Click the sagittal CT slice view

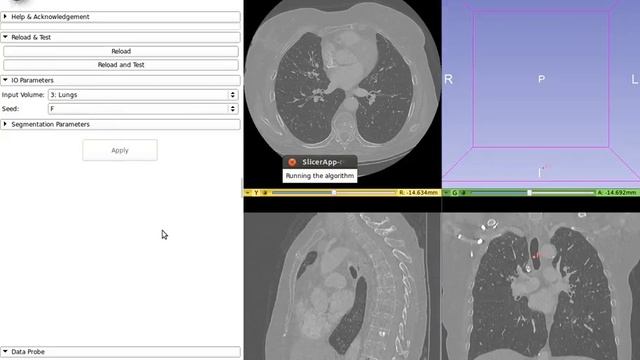[342, 286]
